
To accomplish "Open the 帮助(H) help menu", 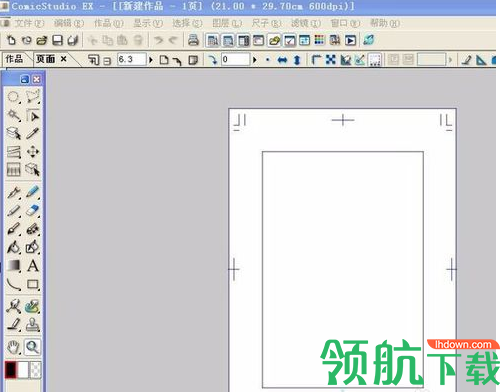I will point(385,23).
